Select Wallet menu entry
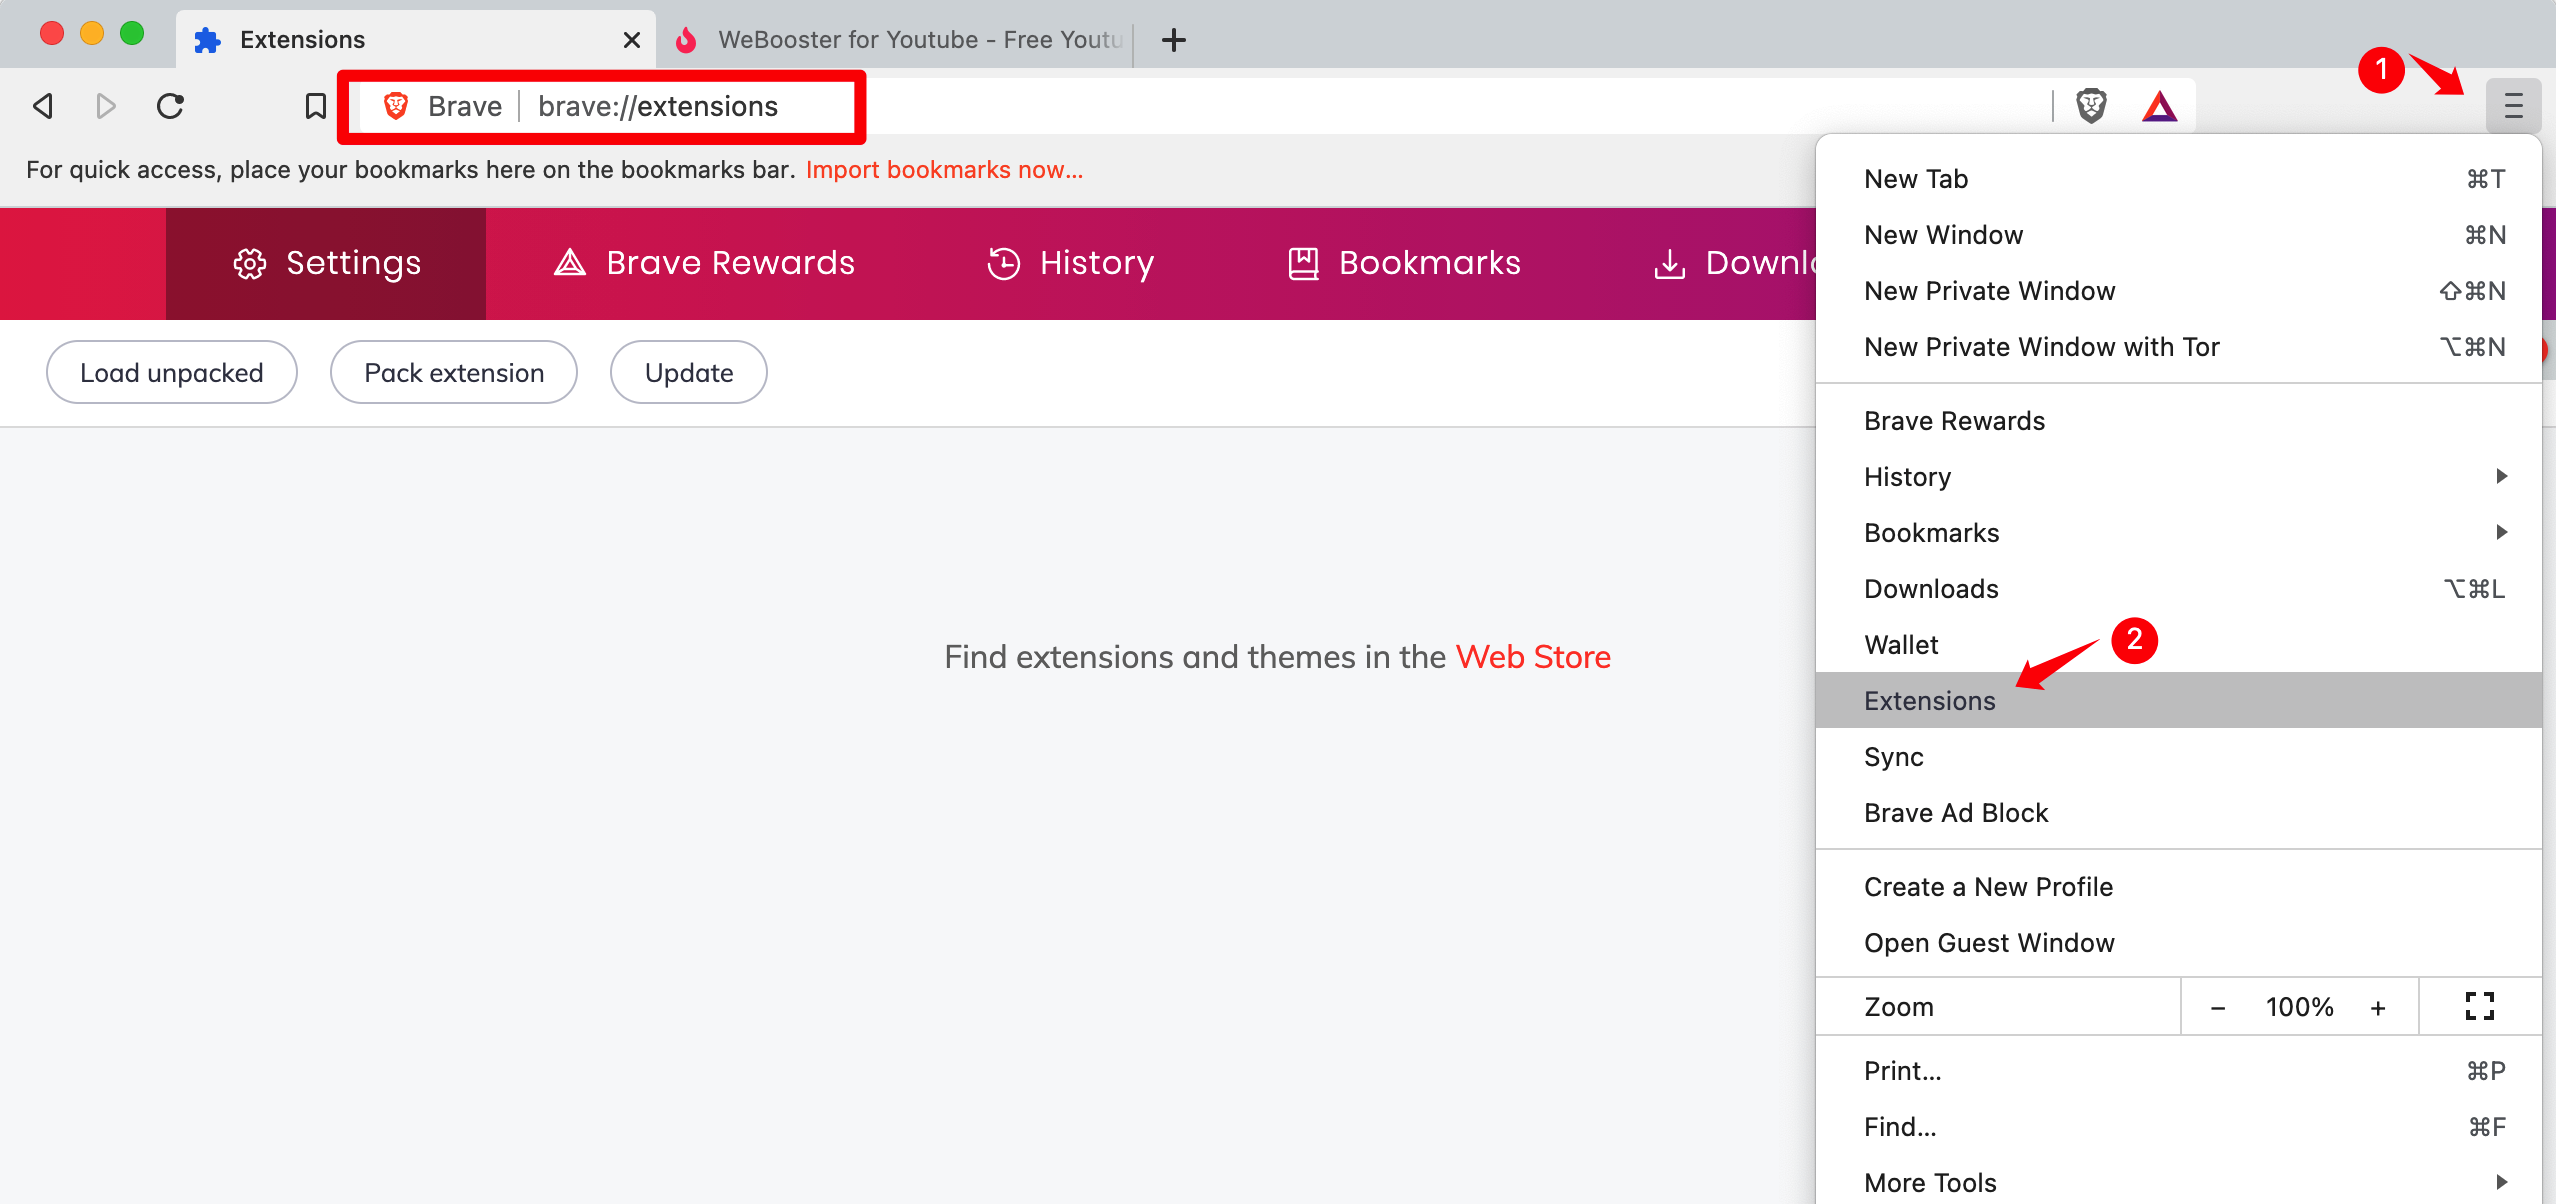This screenshot has height=1204, width=2556. [2178, 645]
